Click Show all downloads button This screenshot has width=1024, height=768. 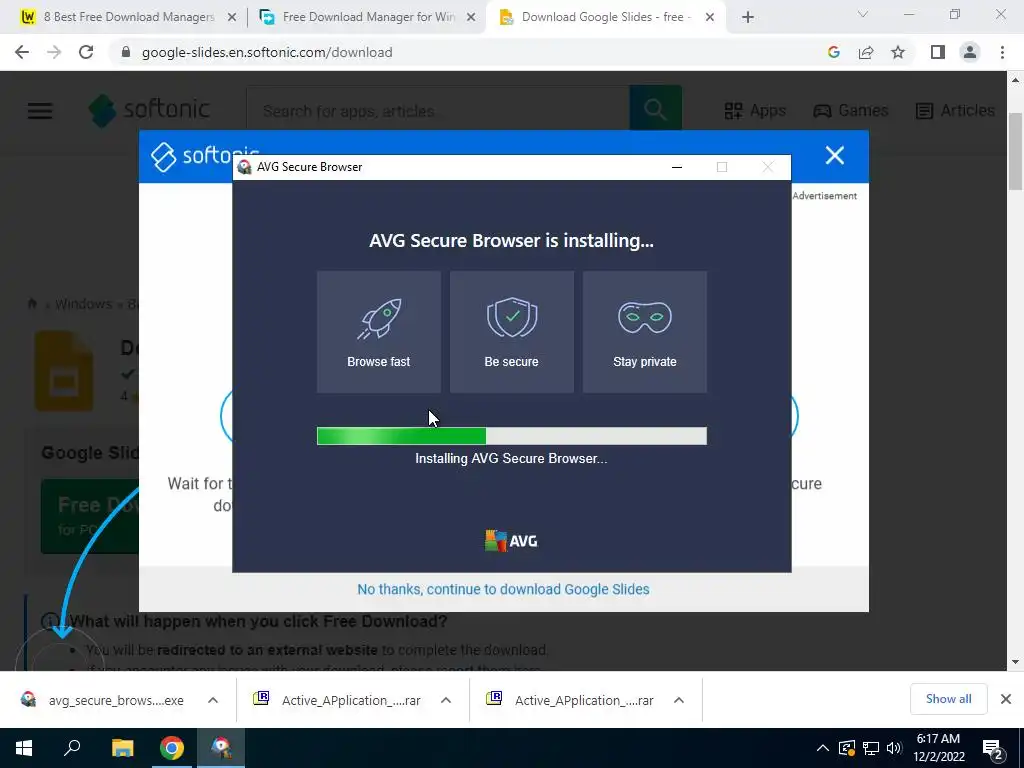(x=948, y=699)
